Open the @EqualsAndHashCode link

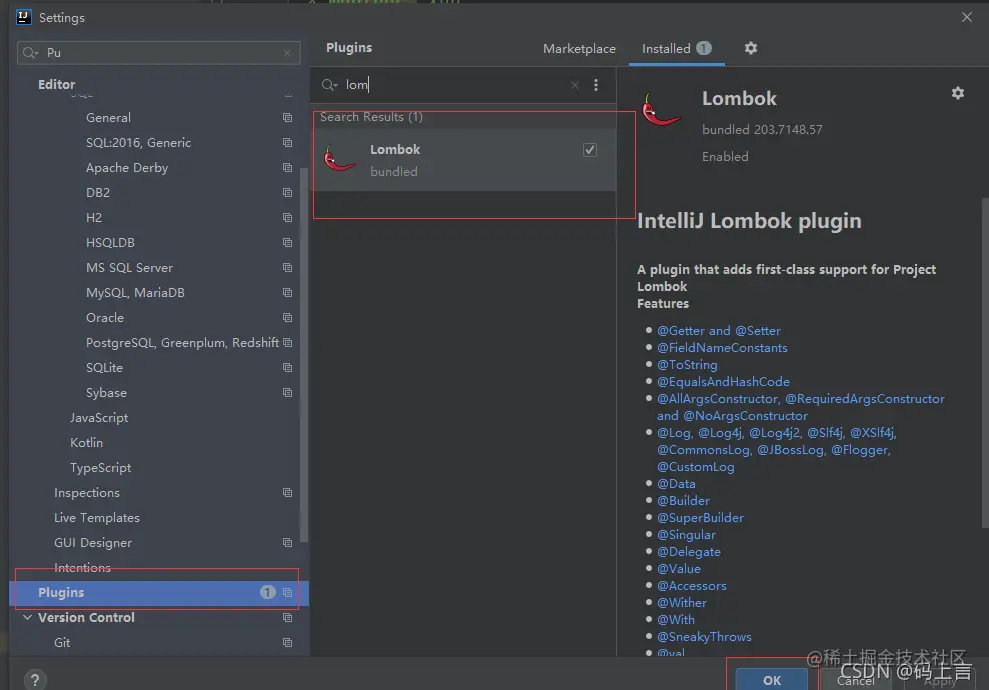click(723, 382)
